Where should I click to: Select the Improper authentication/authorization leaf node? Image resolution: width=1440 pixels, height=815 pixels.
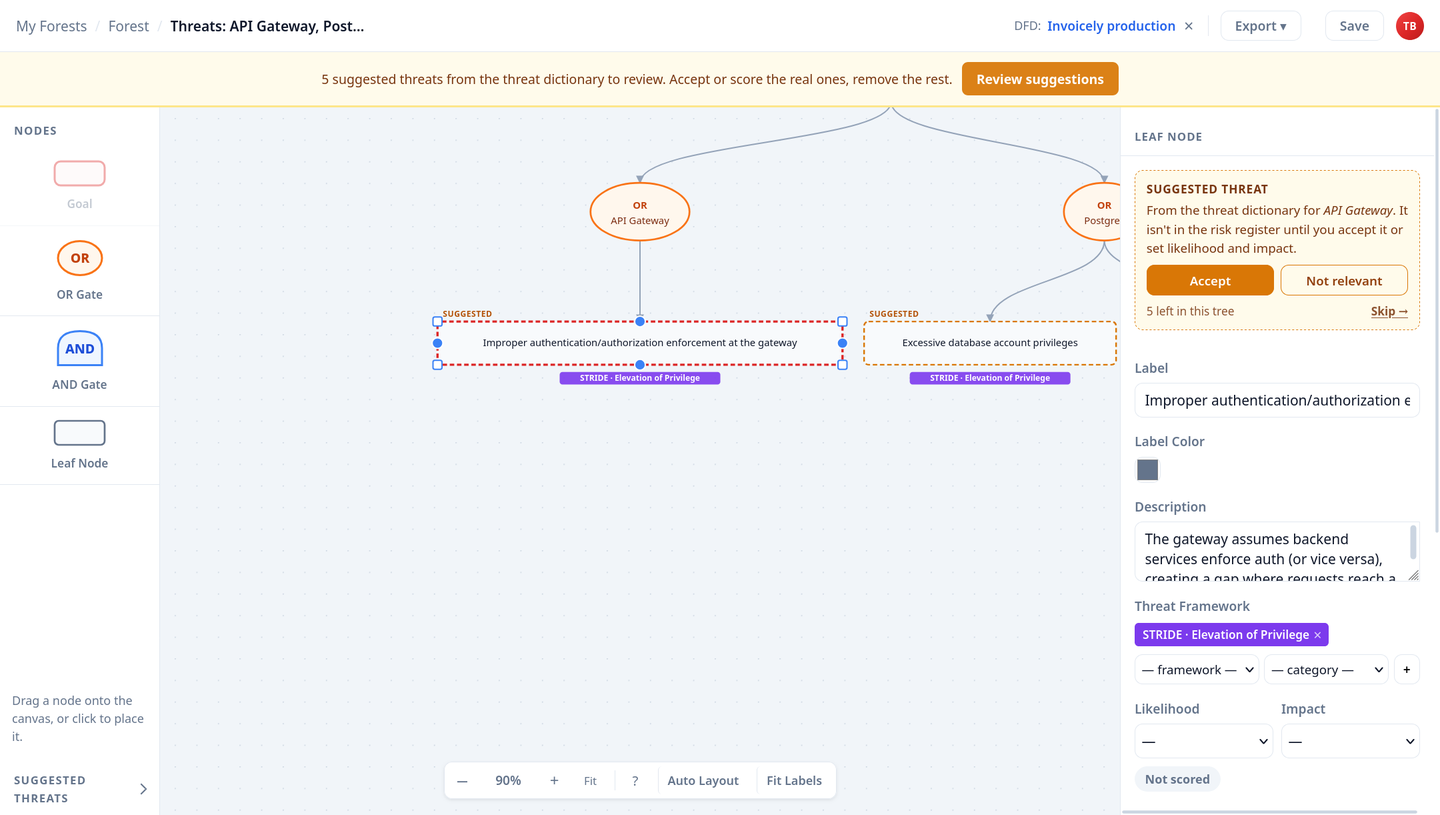(x=640, y=343)
